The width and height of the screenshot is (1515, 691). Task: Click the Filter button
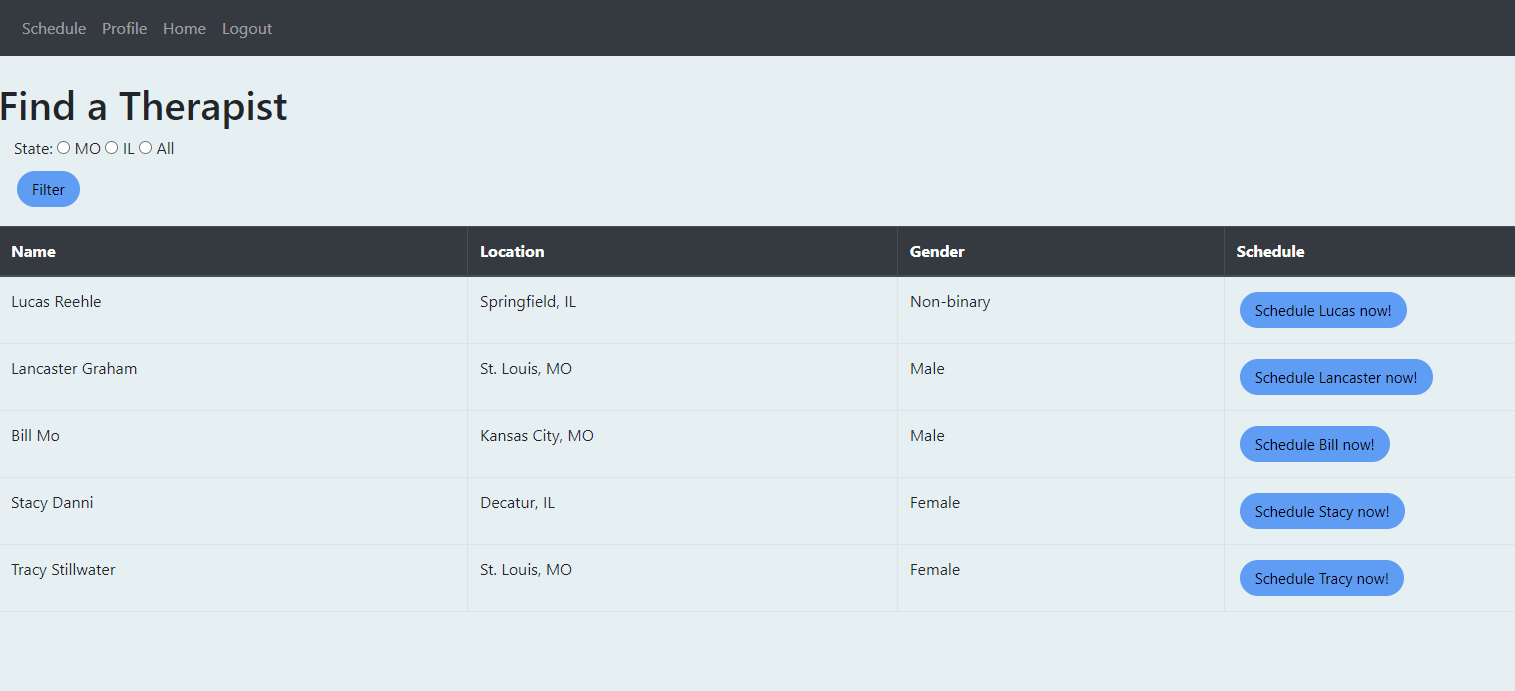click(48, 189)
